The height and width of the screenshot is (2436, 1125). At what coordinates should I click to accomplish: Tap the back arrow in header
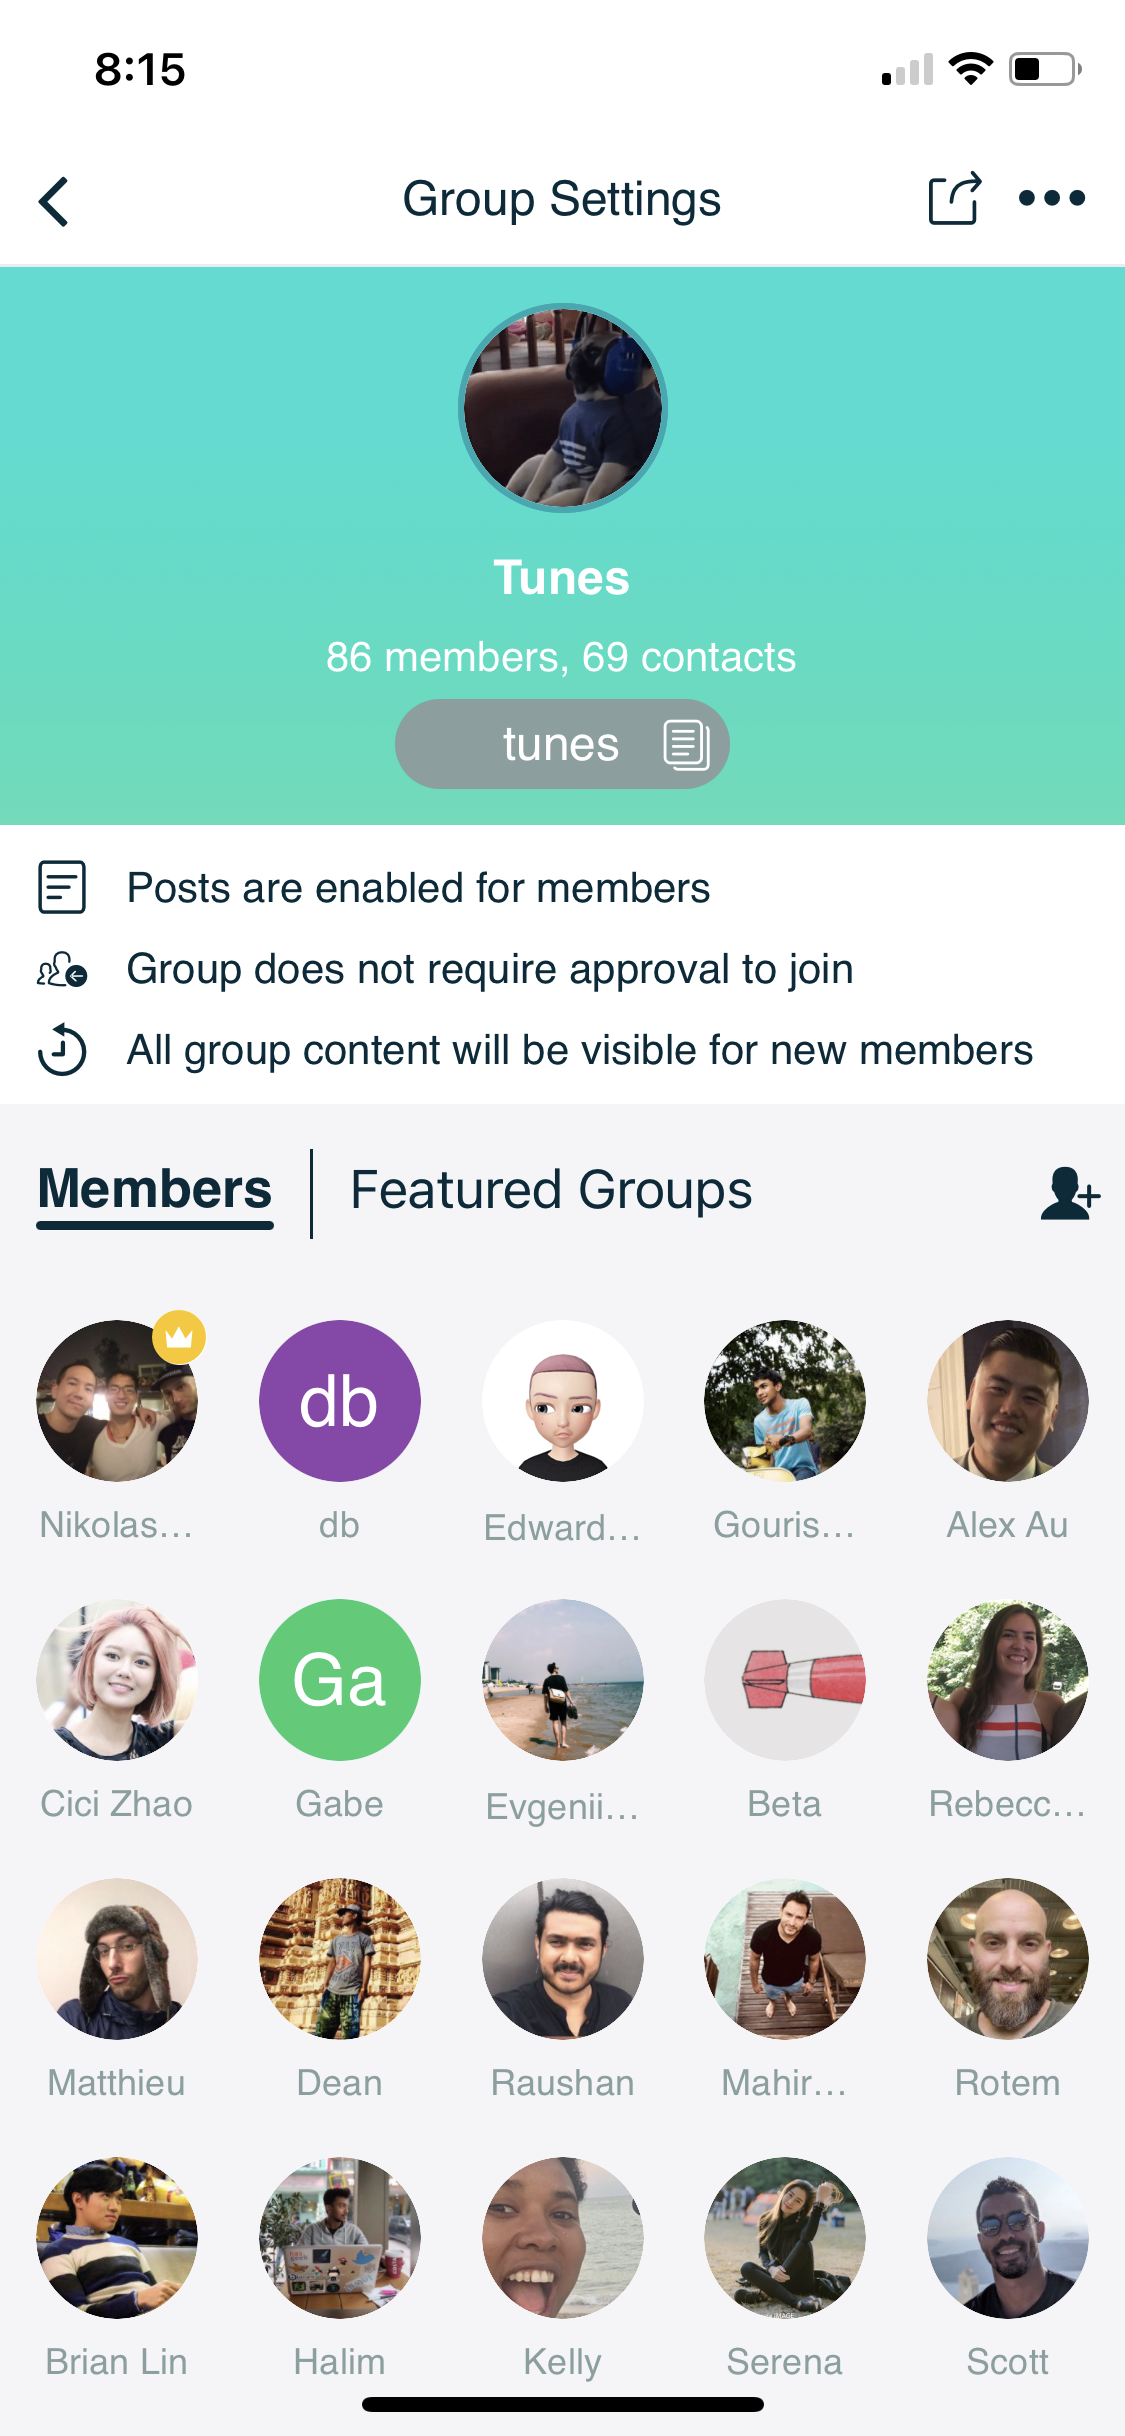point(55,201)
